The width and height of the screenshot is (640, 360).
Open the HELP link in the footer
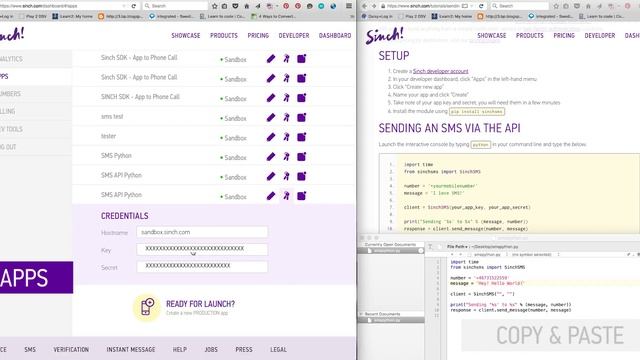pyautogui.click(x=180, y=349)
